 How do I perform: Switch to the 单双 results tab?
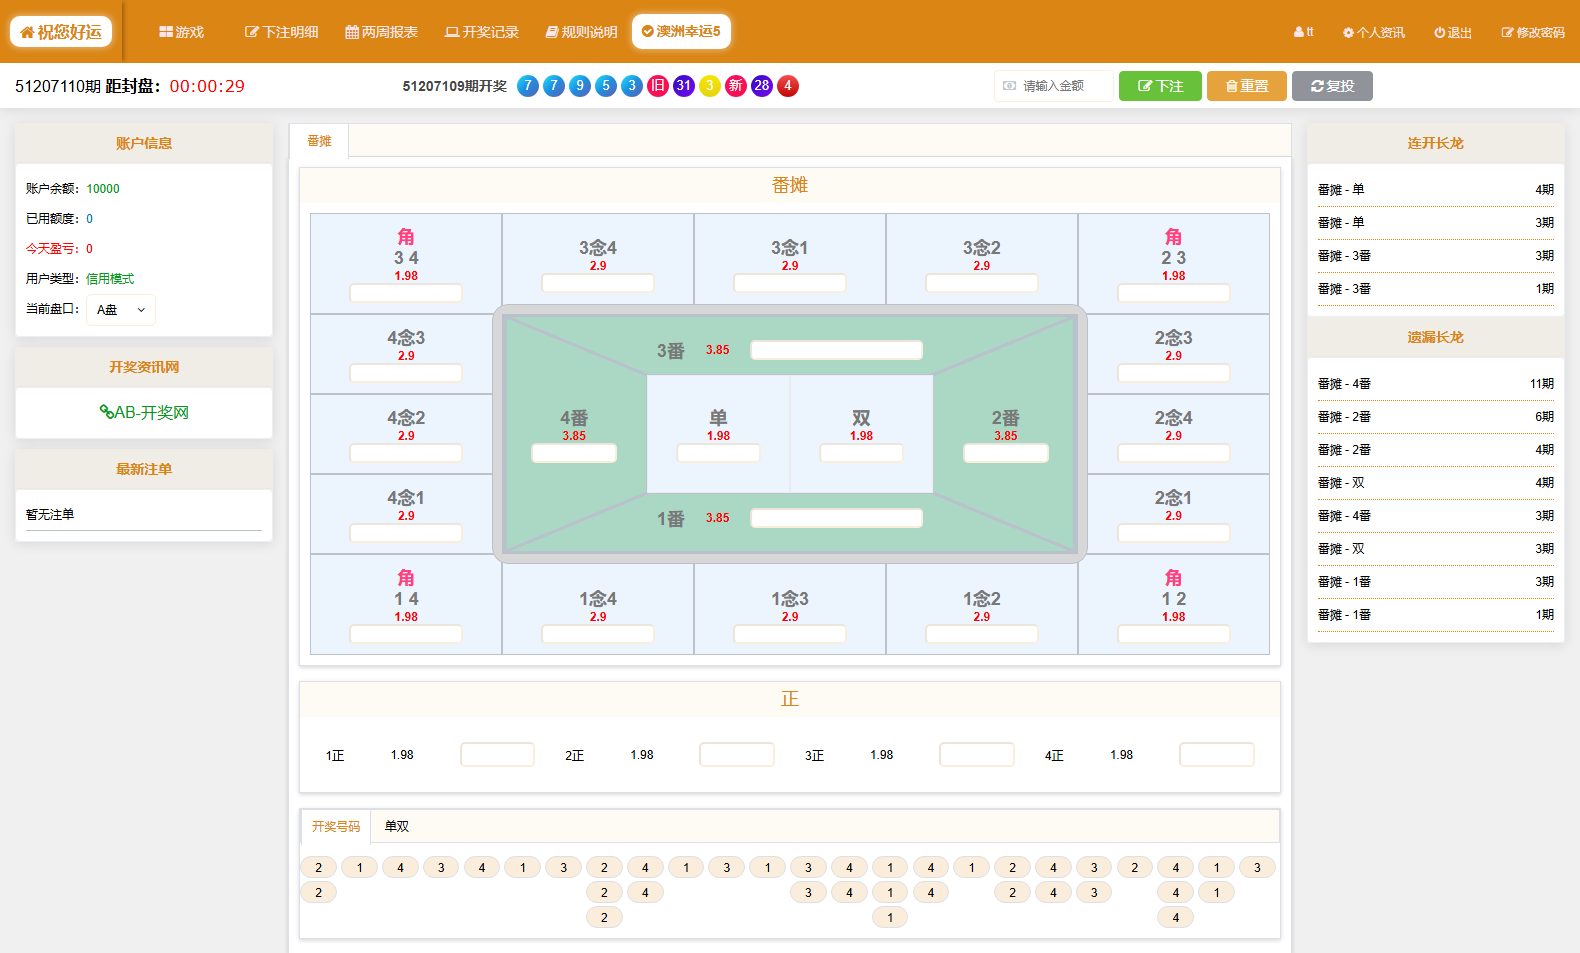[397, 826]
